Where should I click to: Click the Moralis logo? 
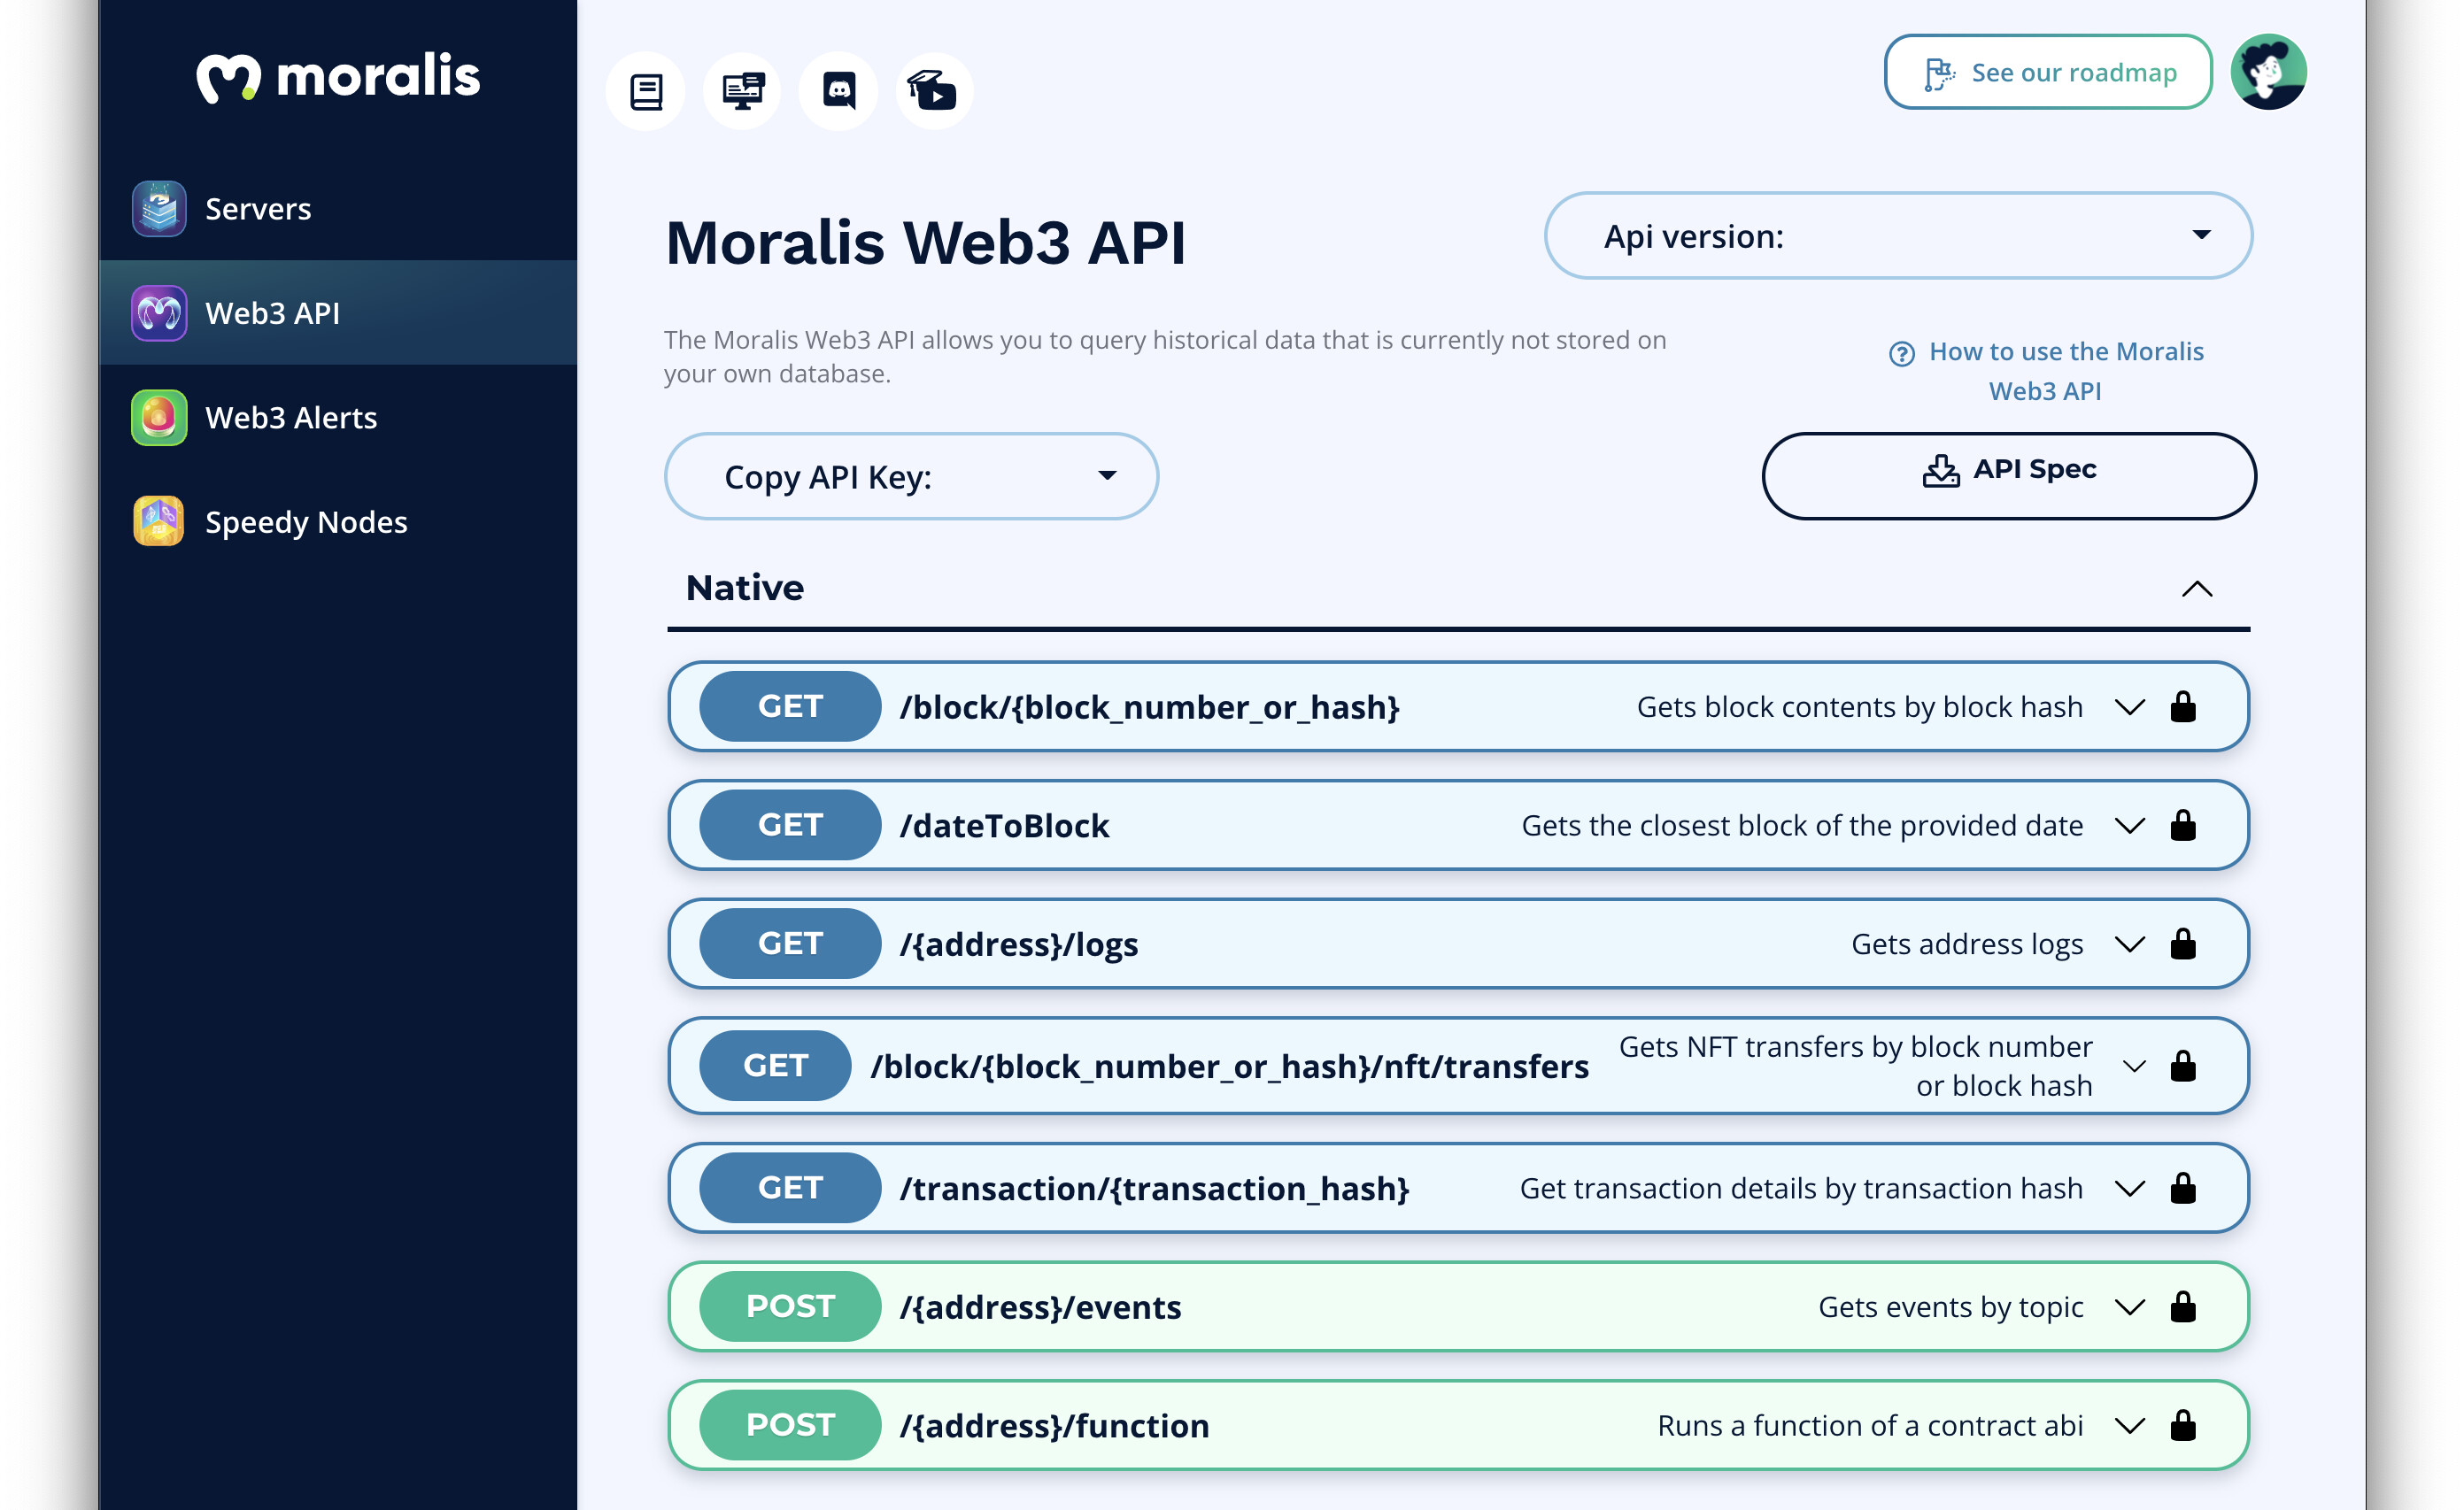click(x=338, y=77)
